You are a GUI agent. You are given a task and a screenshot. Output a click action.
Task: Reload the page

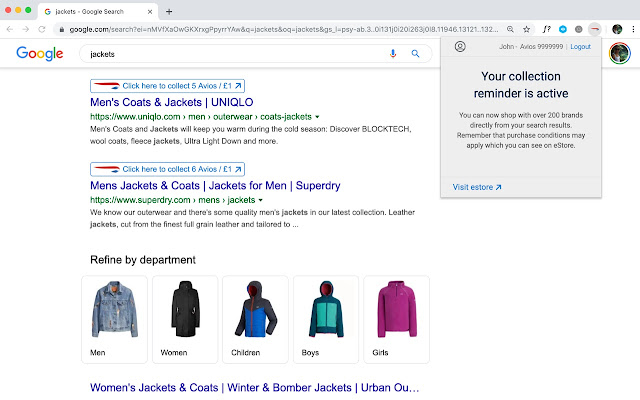39,30
